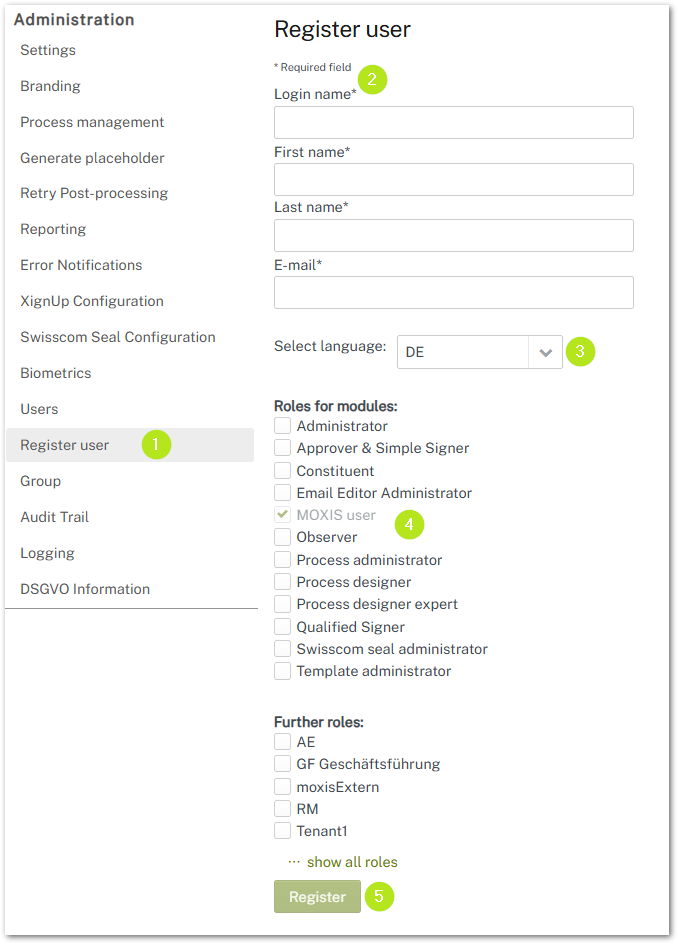678x944 pixels.
Task: Go to Branding in Administration menu
Action: pyautogui.click(x=50, y=86)
